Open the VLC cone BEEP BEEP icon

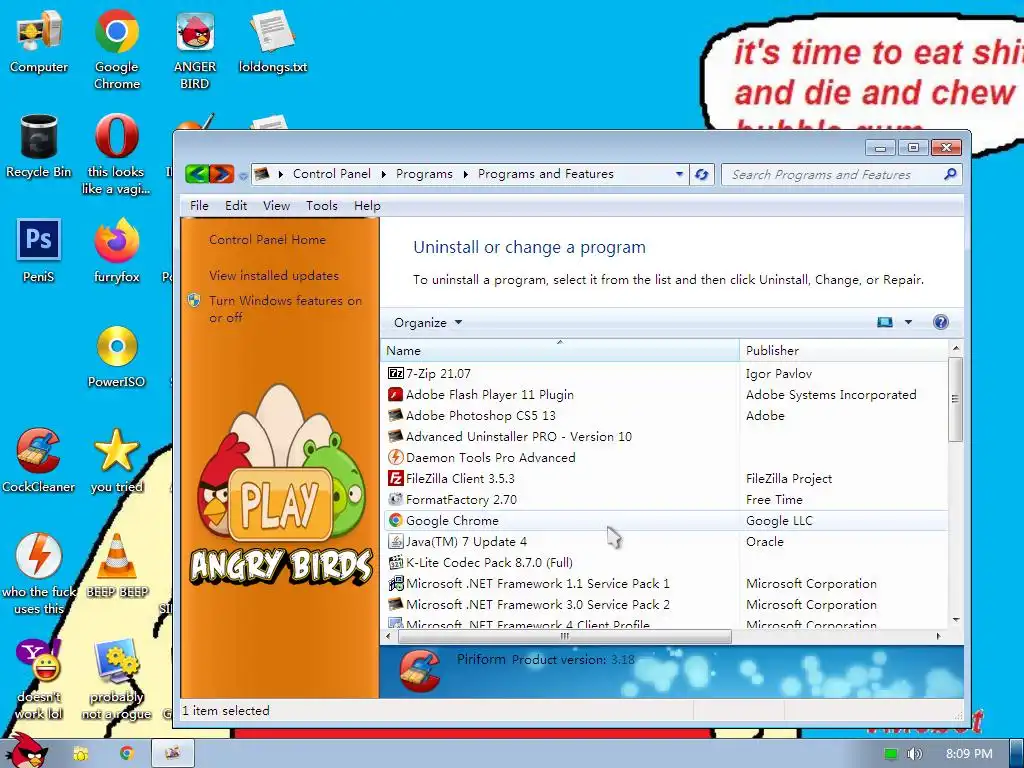[x=116, y=565]
